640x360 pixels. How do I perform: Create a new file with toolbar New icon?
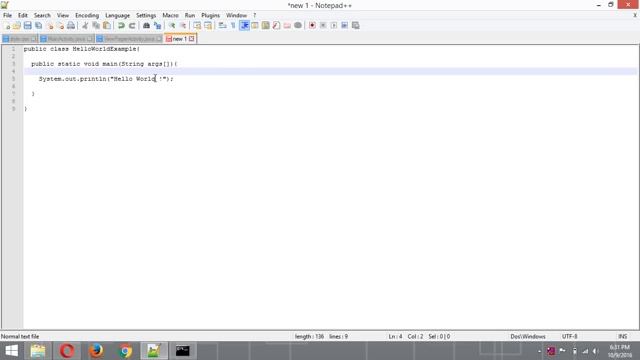click(x=7, y=26)
